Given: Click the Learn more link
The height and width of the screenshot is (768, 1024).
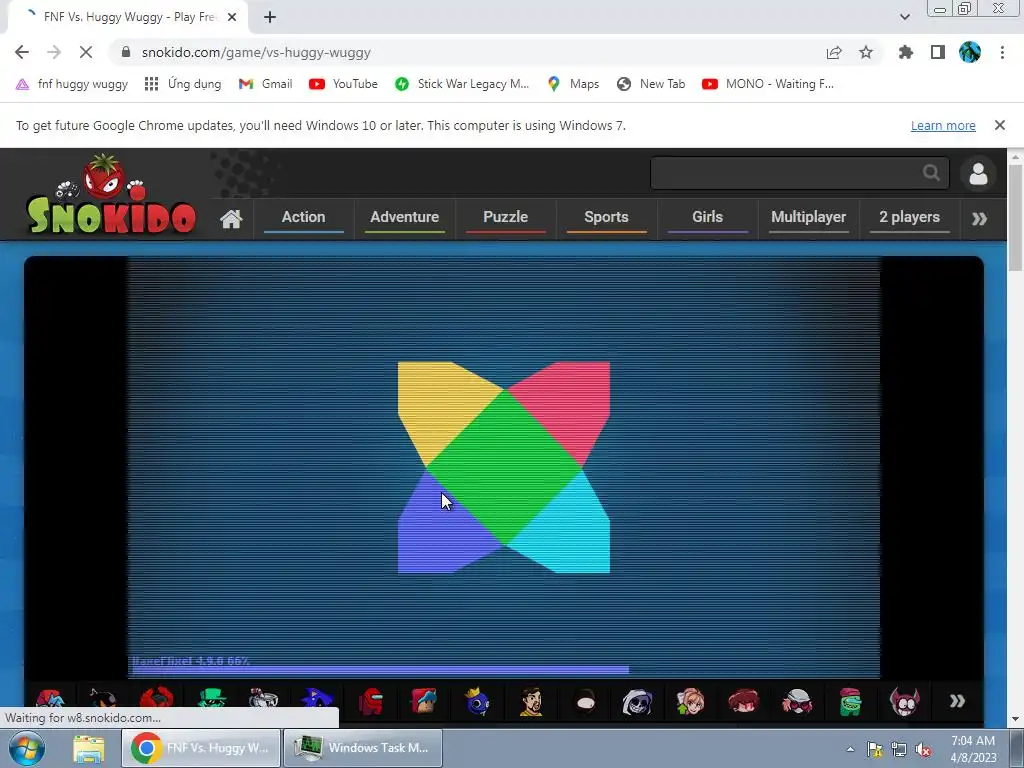Looking at the screenshot, I should coord(943,125).
